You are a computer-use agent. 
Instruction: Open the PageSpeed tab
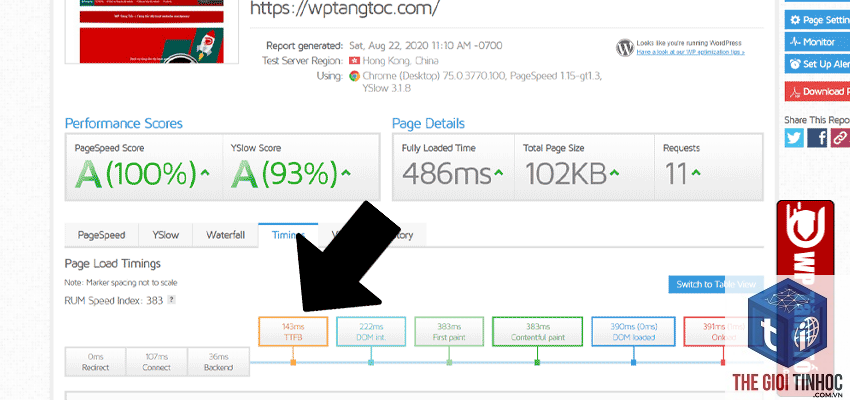click(101, 235)
